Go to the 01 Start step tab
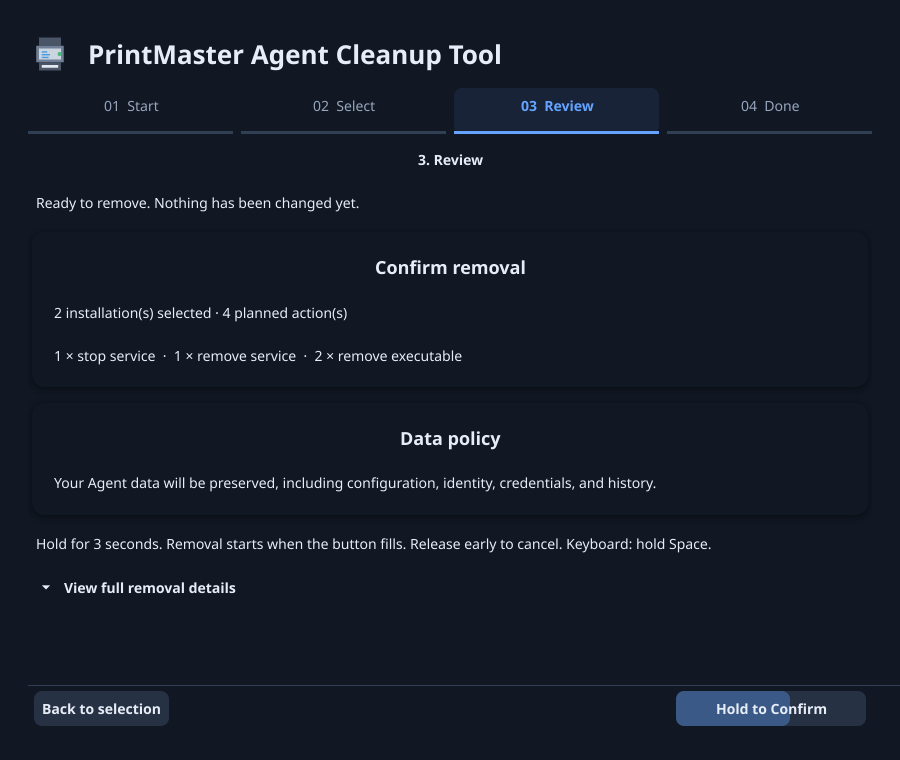The image size is (900, 760). point(131,110)
